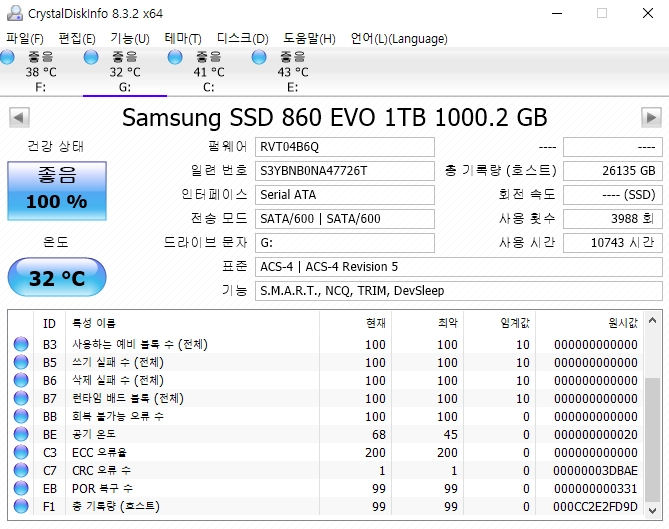Go to next disk with right arrow
Viewport: 669px width, 529px height.
651,117
